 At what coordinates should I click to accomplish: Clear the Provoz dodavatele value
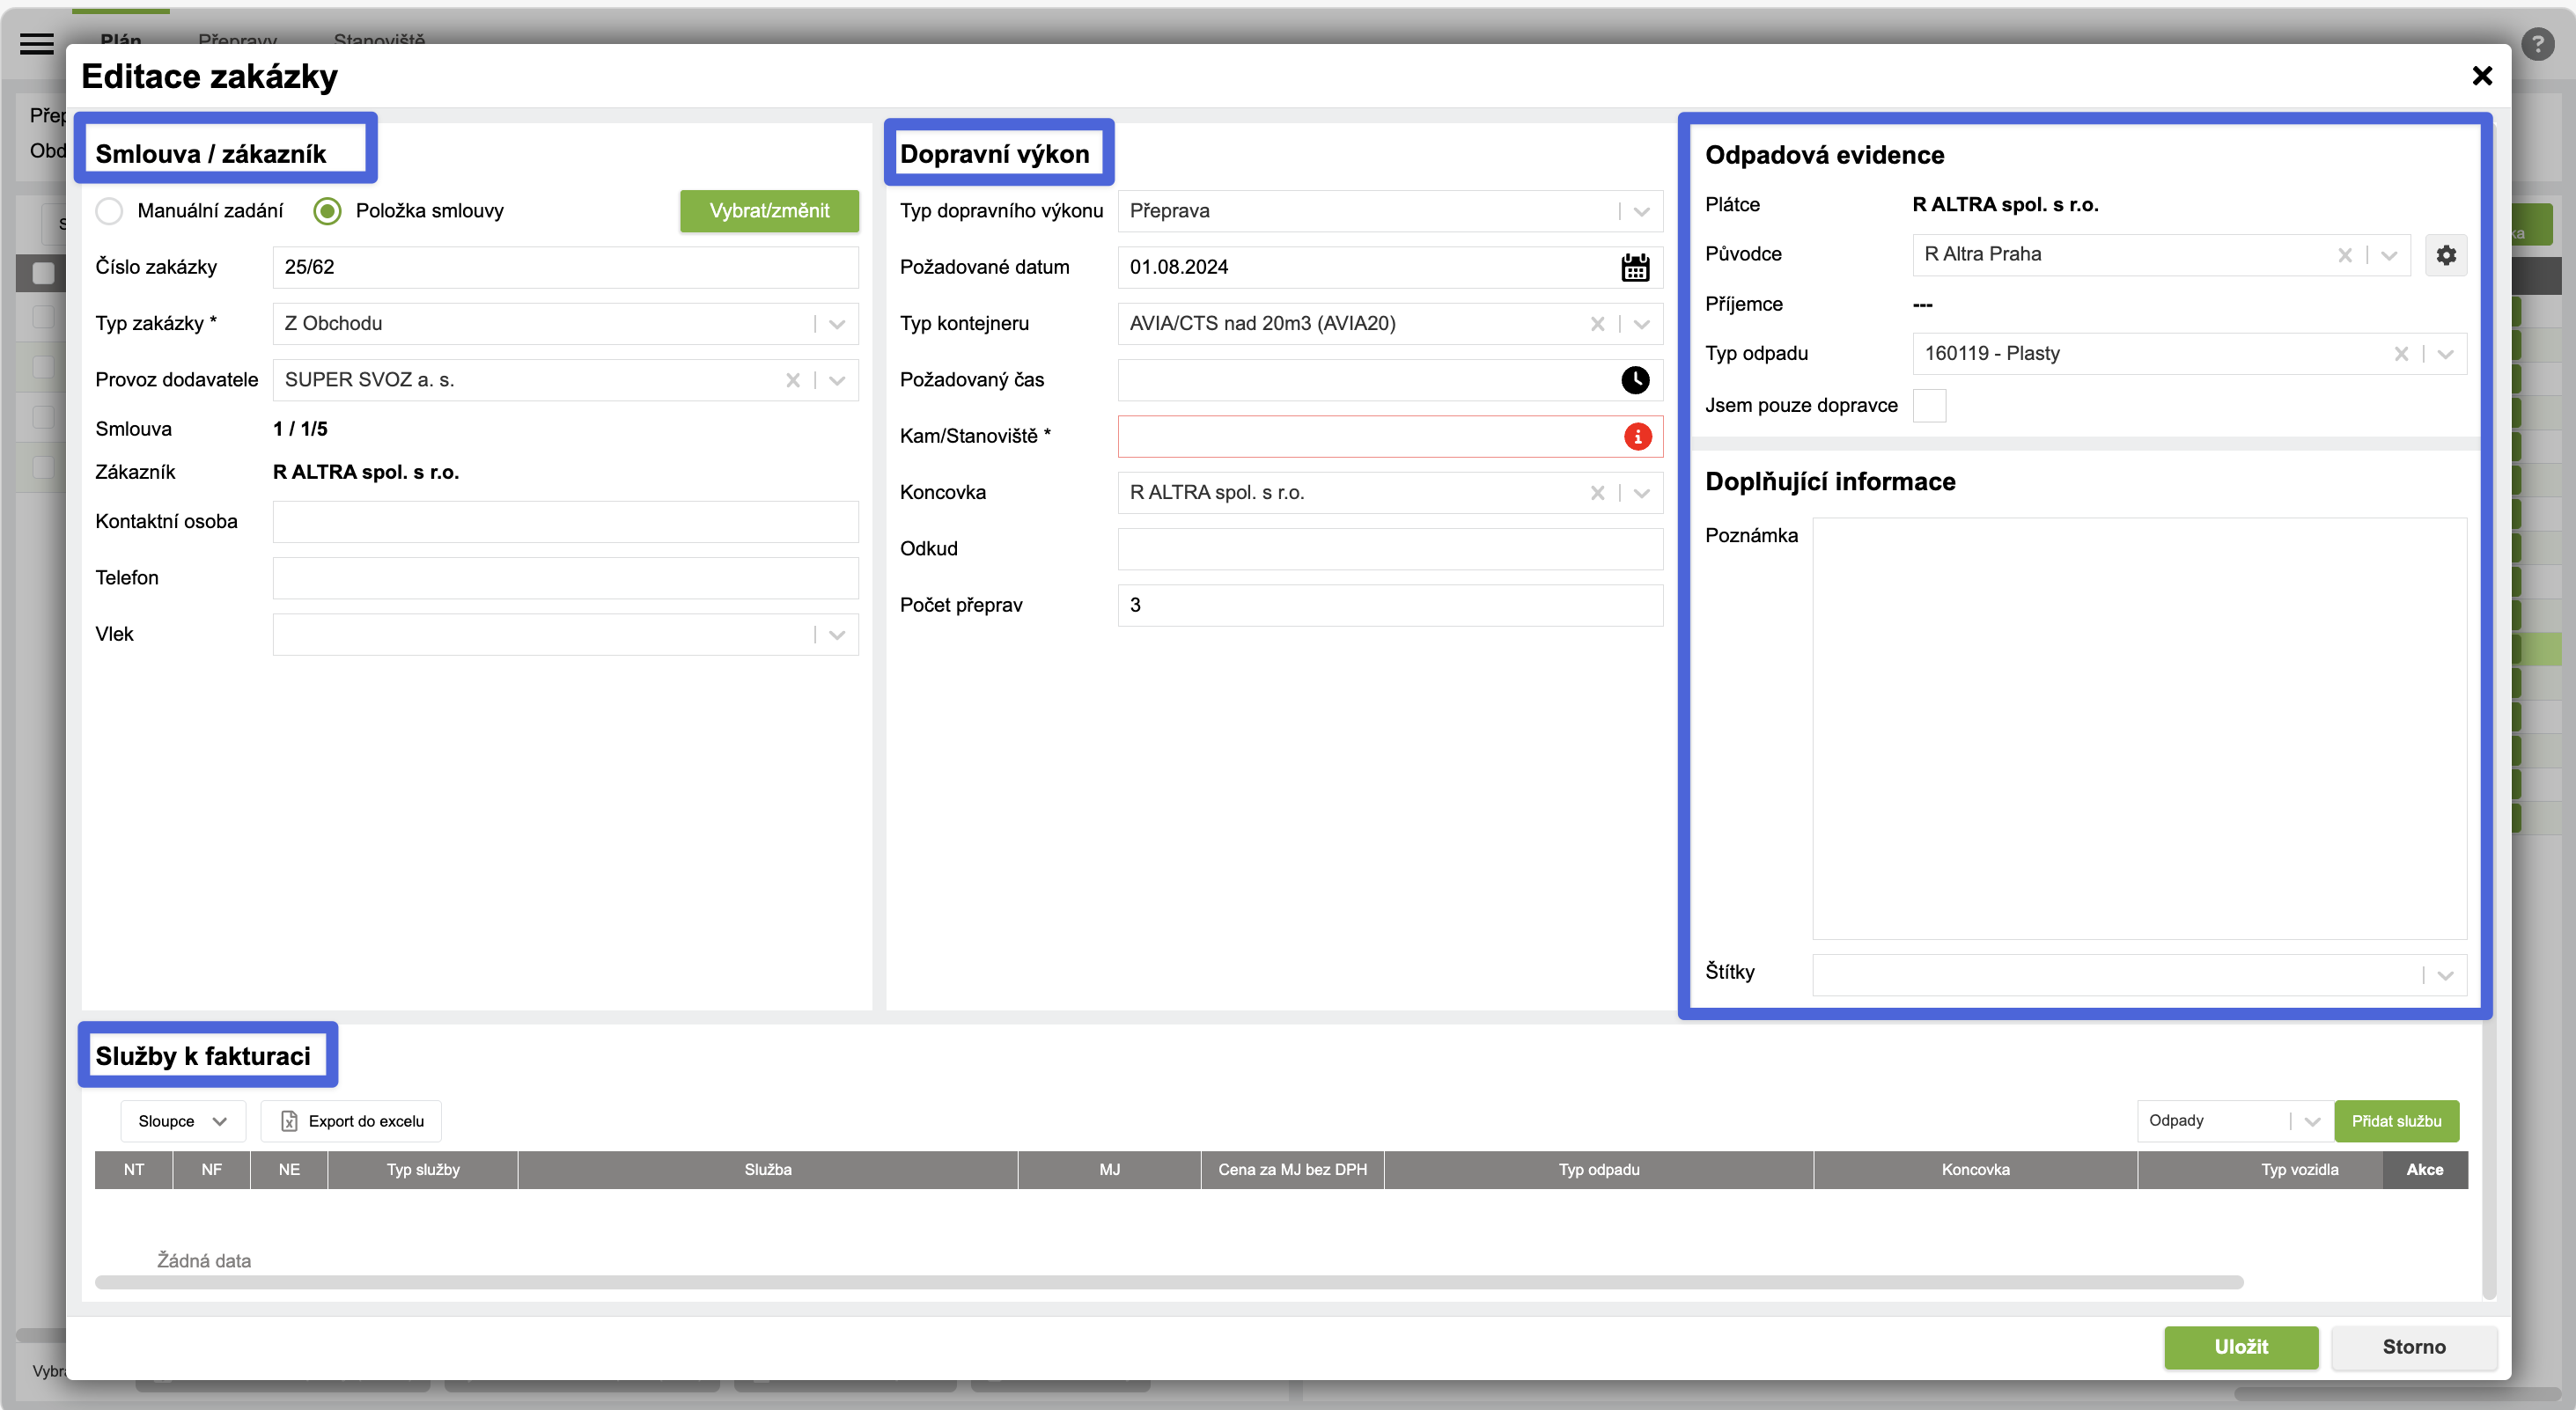793,380
